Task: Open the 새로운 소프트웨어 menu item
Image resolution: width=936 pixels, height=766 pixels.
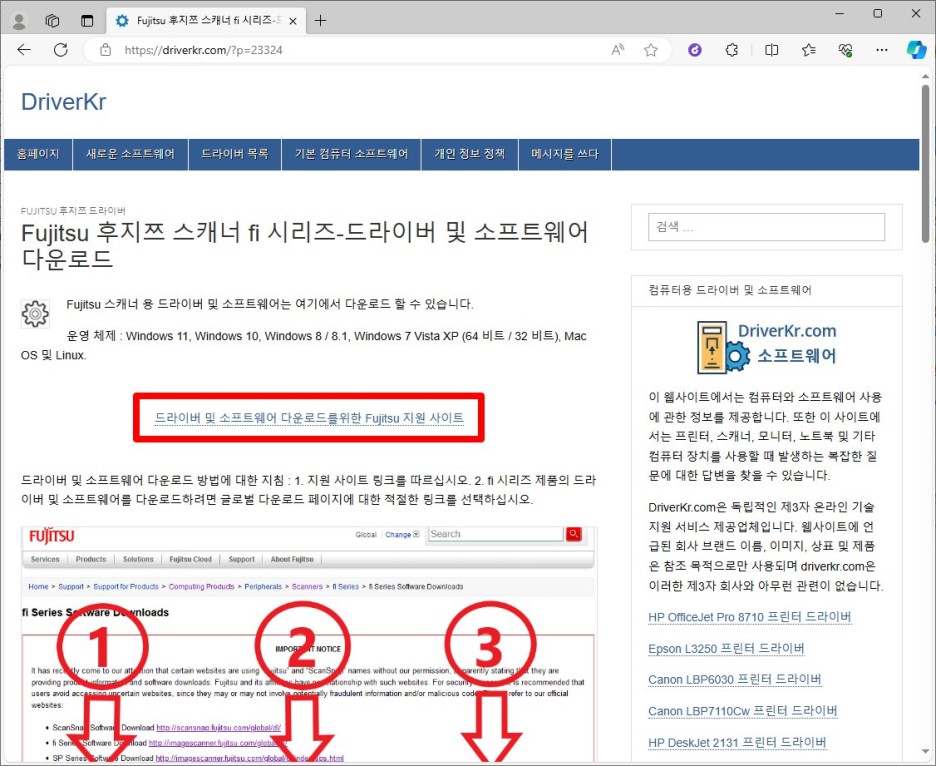Action: 130,154
